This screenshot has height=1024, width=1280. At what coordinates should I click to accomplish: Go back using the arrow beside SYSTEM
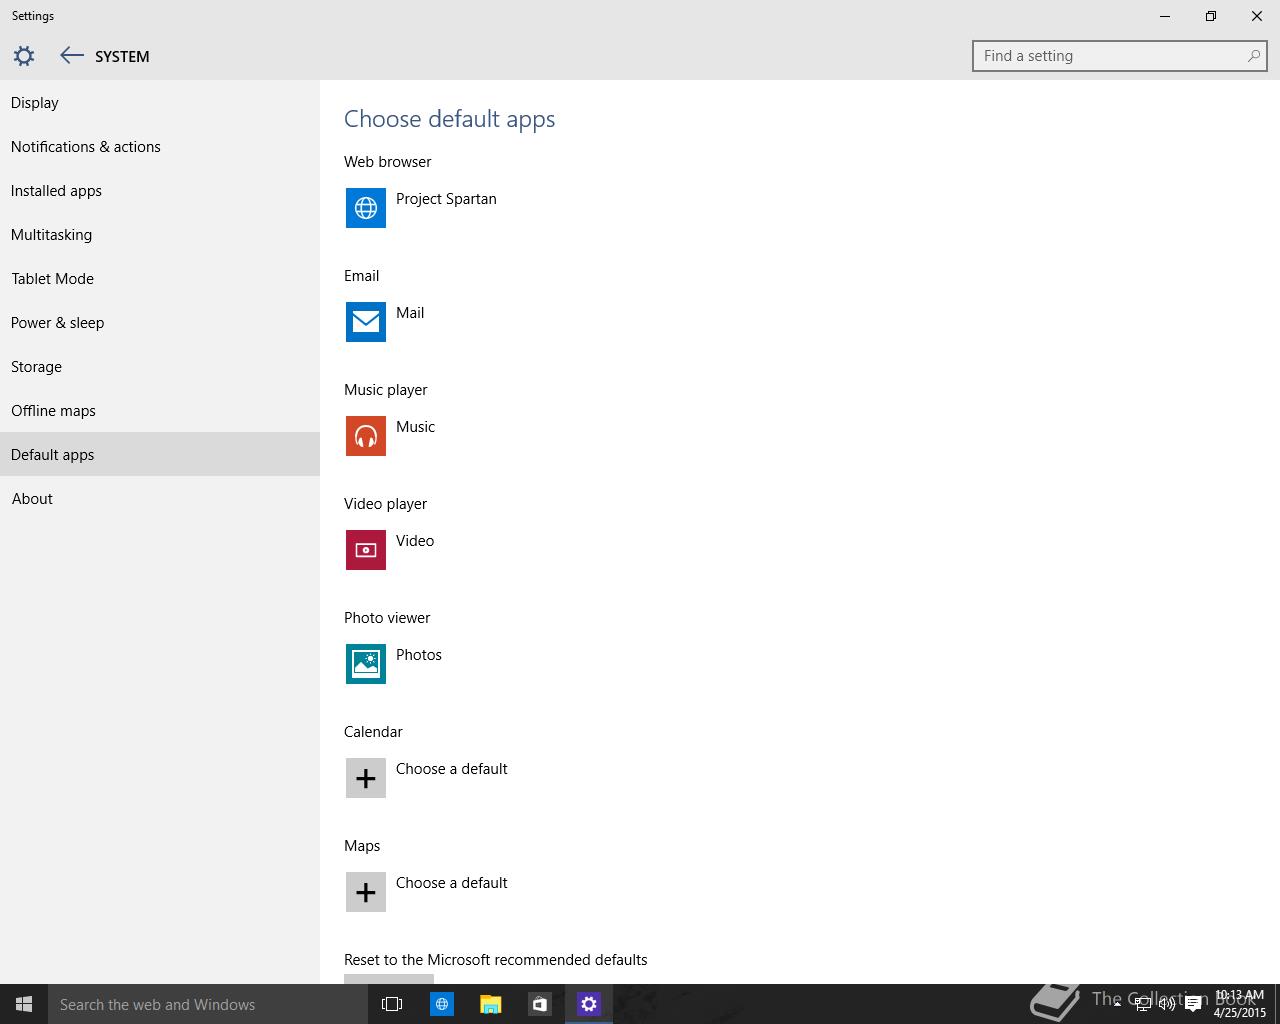pyautogui.click(x=71, y=56)
